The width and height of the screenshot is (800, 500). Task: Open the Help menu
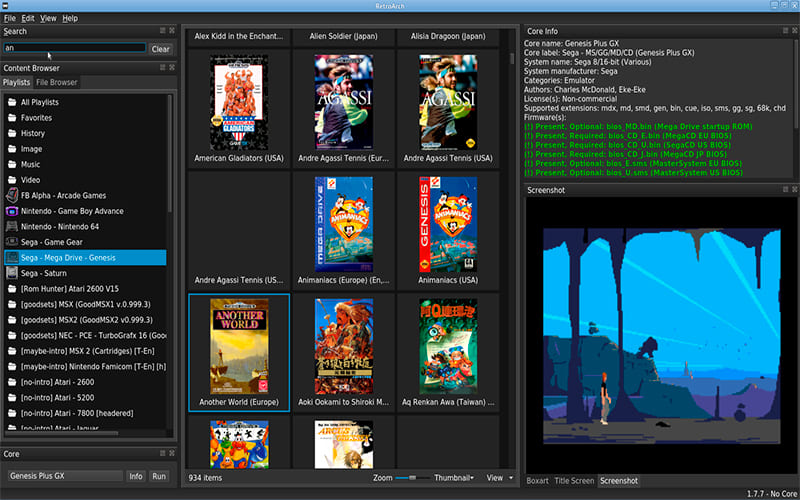(x=70, y=18)
